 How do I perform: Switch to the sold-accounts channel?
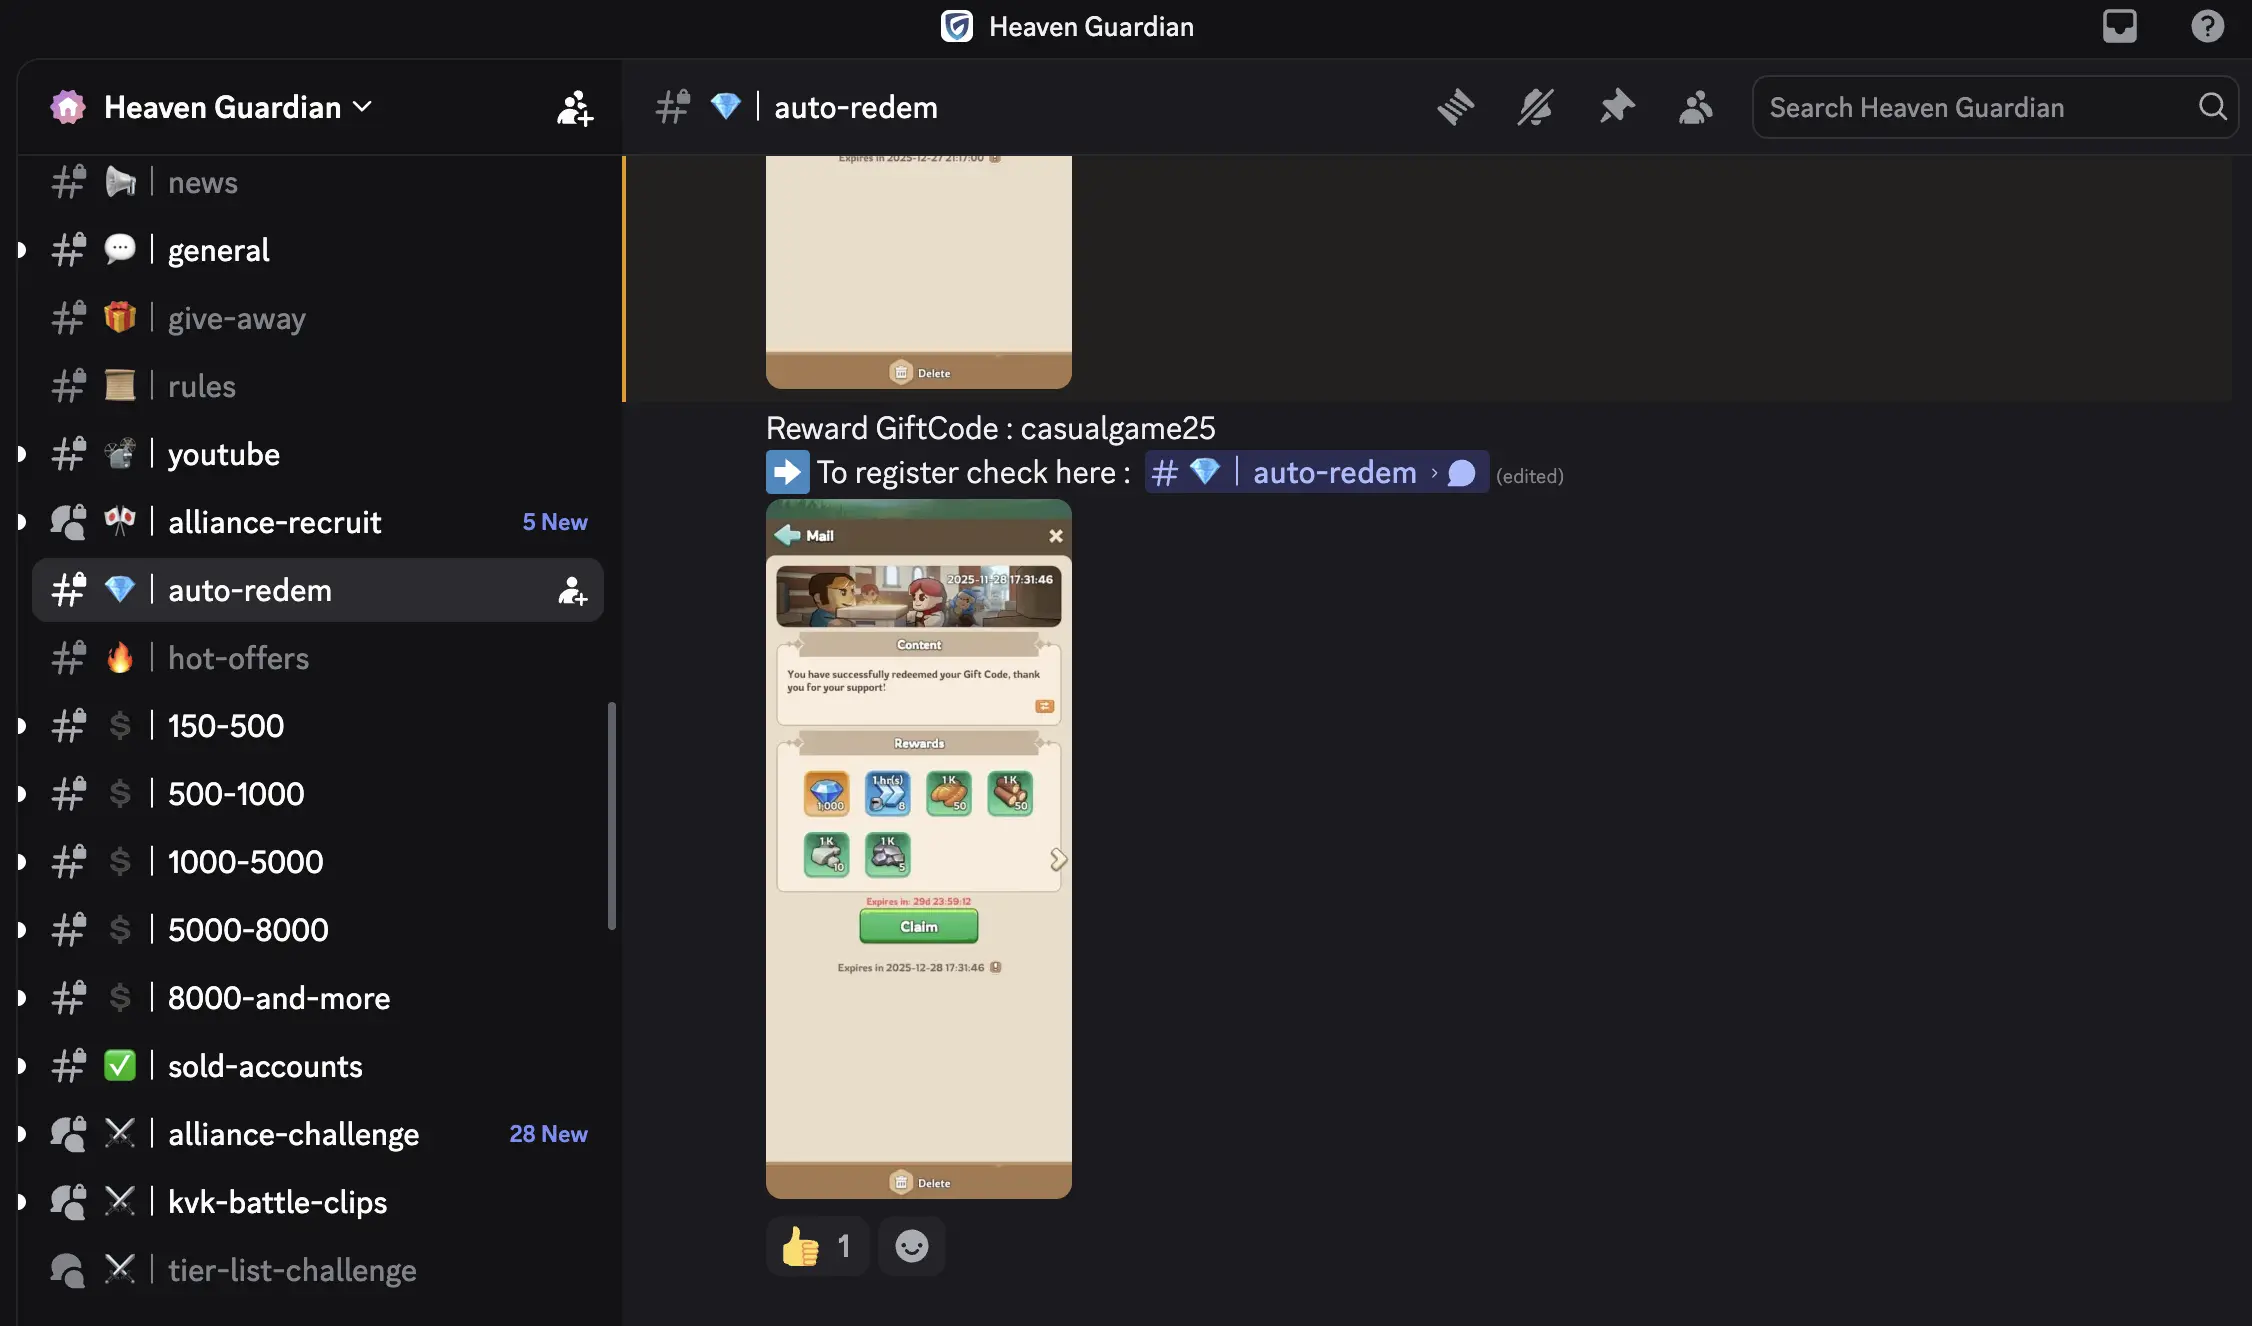pos(265,1067)
